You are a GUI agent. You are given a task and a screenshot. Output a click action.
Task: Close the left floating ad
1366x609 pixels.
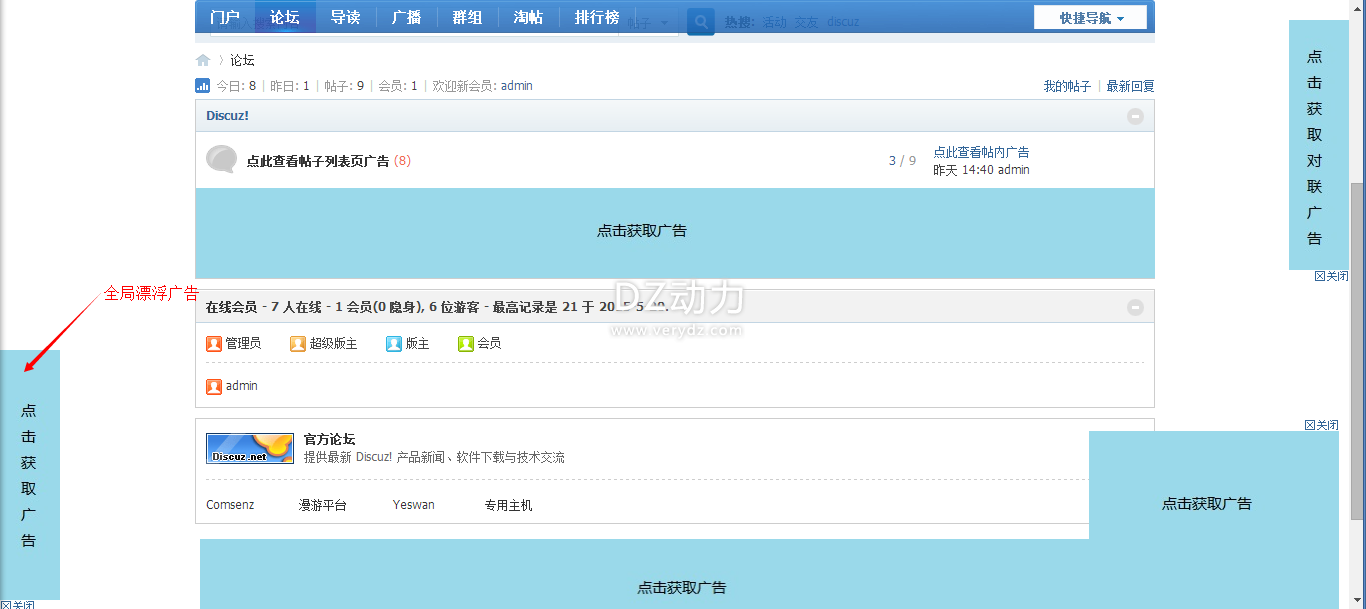(x=17, y=604)
